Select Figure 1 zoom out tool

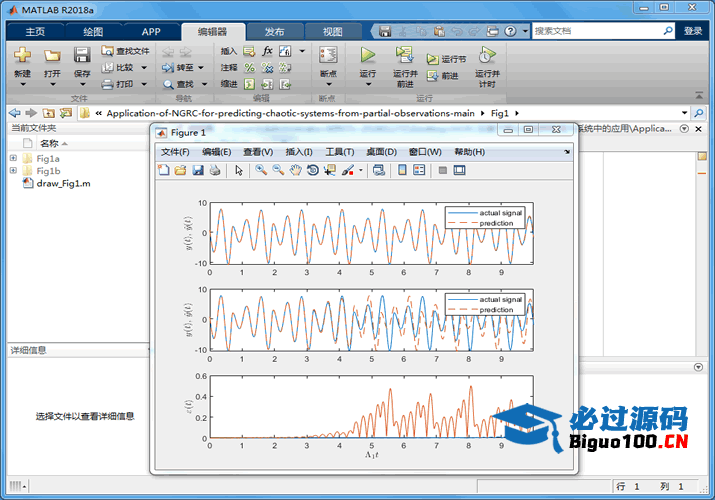pyautogui.click(x=278, y=170)
